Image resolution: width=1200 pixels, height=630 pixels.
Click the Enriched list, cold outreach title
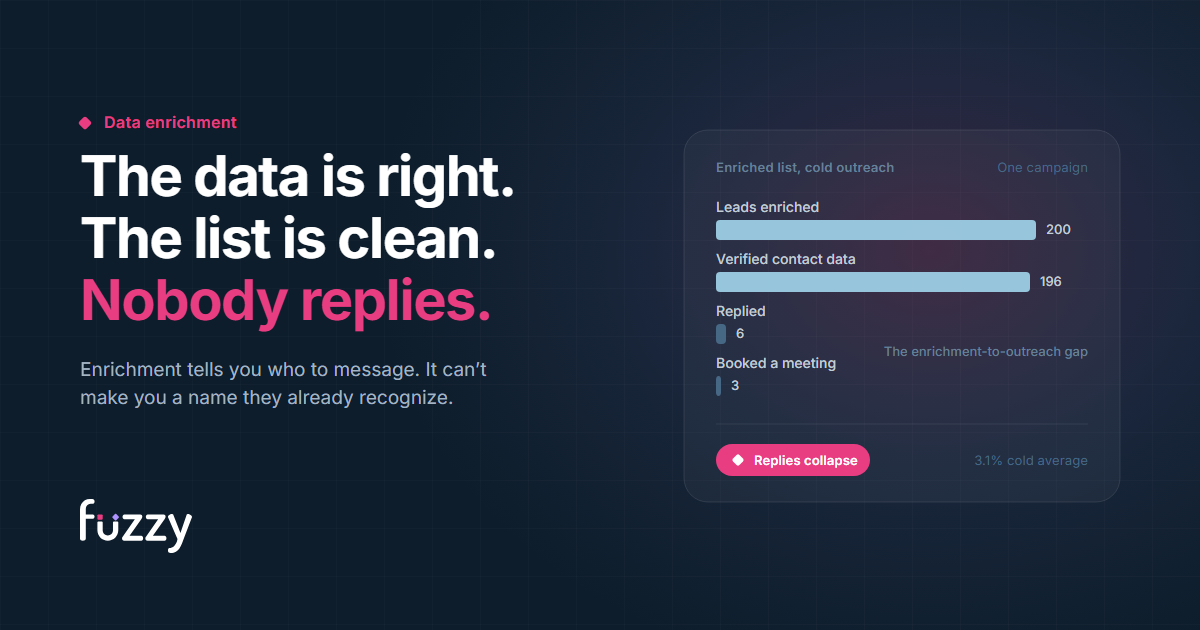pos(805,167)
